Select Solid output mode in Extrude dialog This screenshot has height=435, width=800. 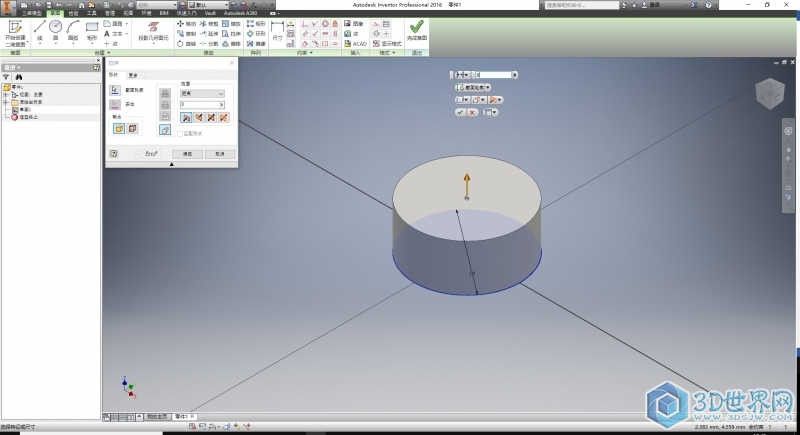pos(119,129)
